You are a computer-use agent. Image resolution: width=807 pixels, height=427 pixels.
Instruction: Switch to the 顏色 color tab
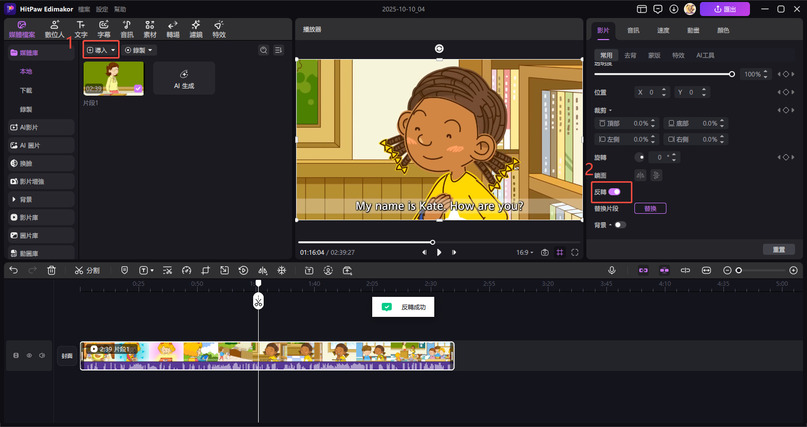pos(723,30)
